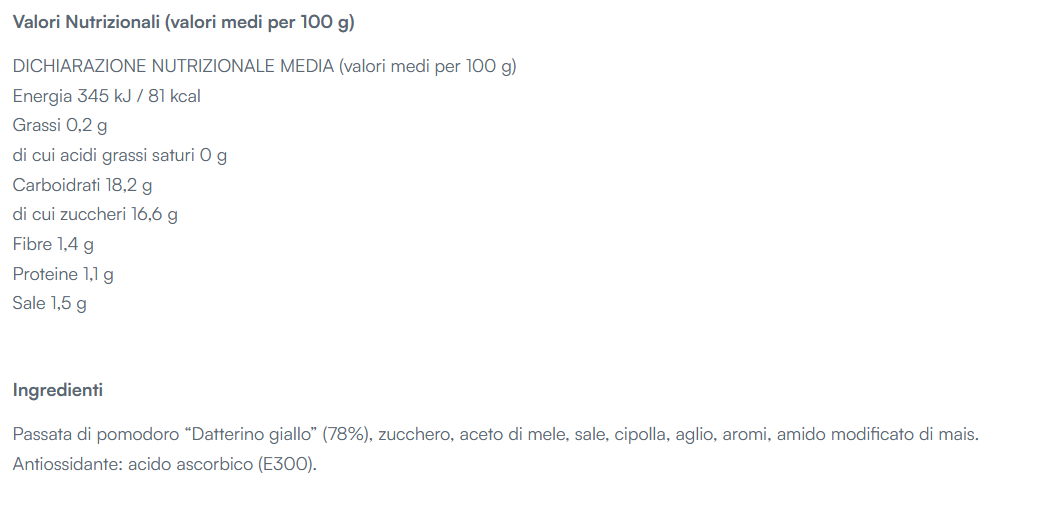The width and height of the screenshot is (1058, 513).
Task: Click the acido ascorbico (E300) text
Action: click(222, 465)
